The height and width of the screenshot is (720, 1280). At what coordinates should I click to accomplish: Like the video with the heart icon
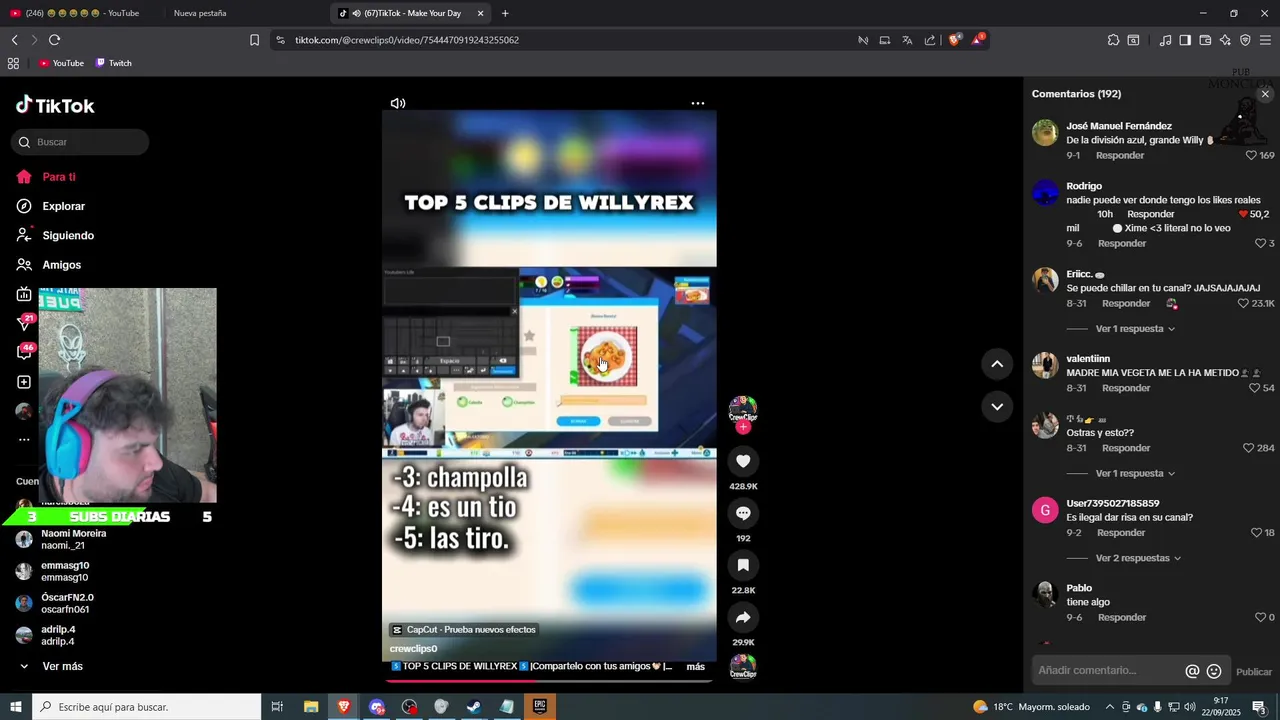(x=743, y=461)
